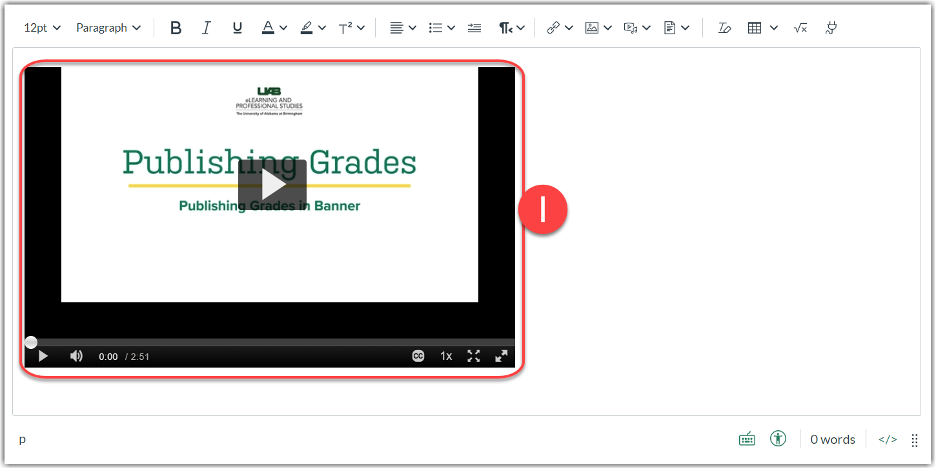Expand the text color options arrow
The image size is (936, 468).
[284, 28]
